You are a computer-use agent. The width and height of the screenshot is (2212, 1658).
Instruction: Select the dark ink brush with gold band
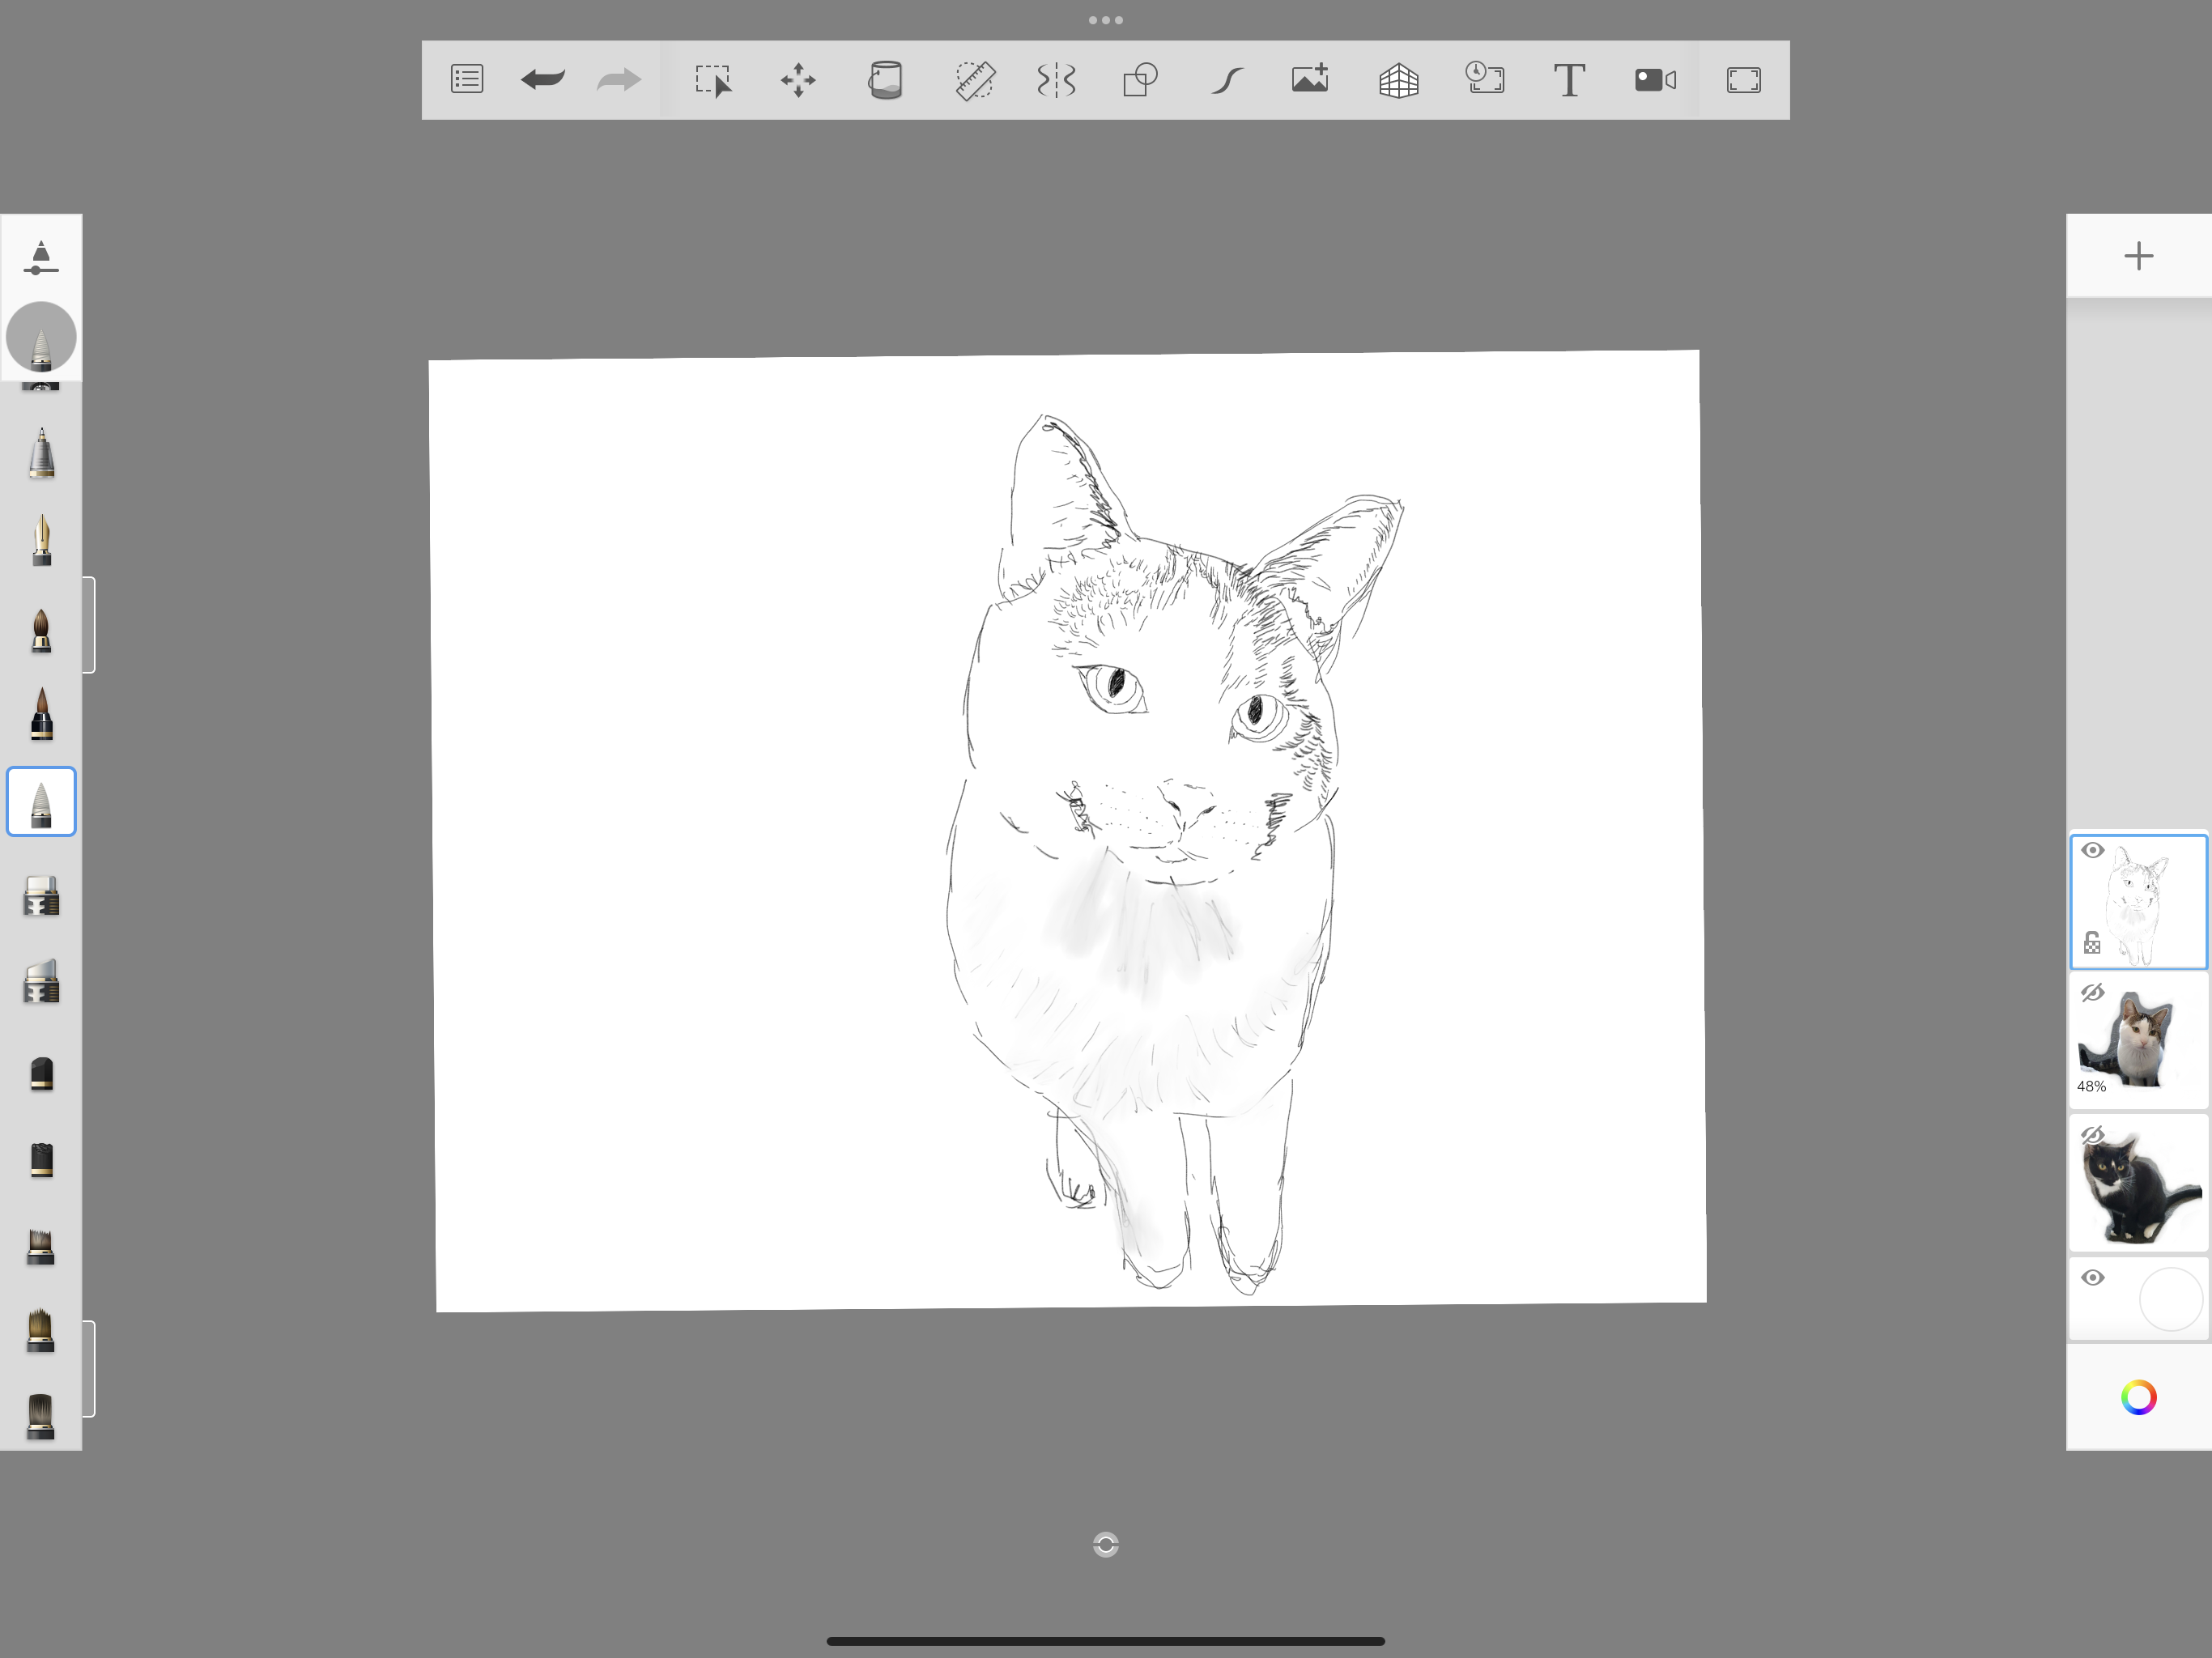click(x=41, y=714)
